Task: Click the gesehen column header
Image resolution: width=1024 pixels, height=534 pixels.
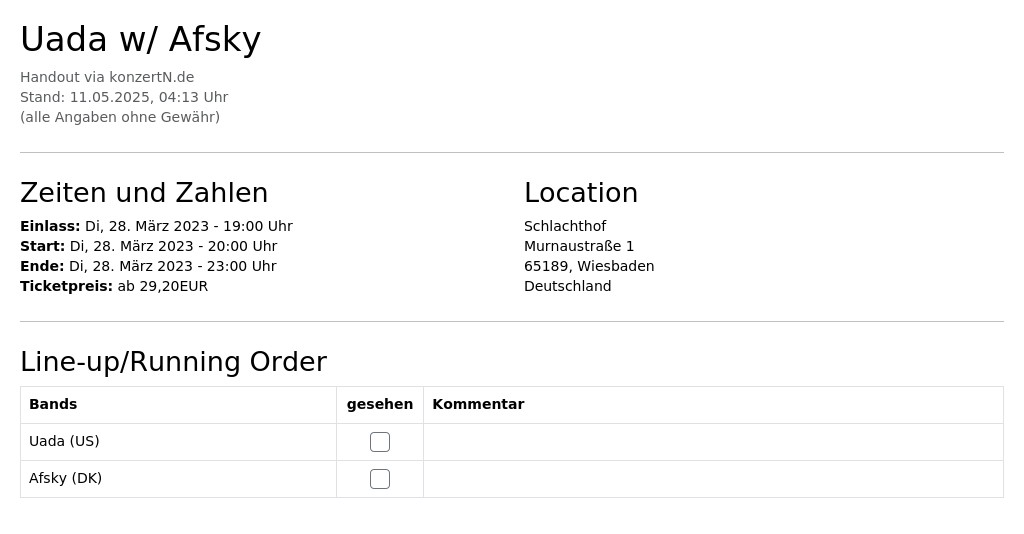Action: pos(379,404)
